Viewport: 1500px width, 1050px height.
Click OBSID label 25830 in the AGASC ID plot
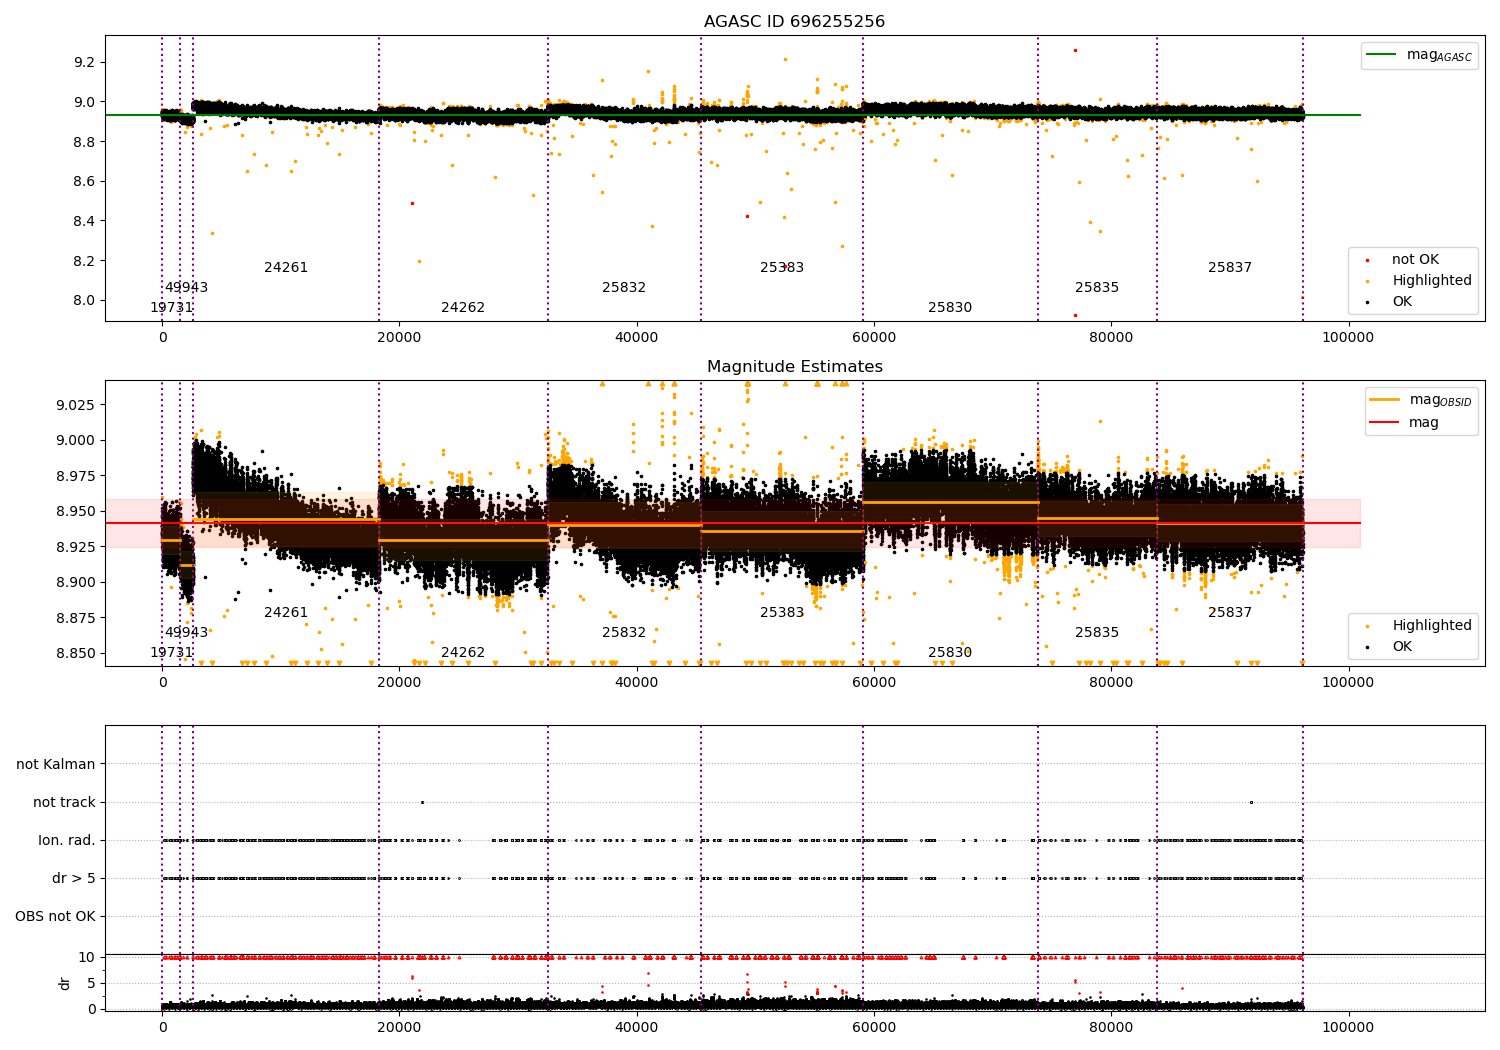coord(950,308)
